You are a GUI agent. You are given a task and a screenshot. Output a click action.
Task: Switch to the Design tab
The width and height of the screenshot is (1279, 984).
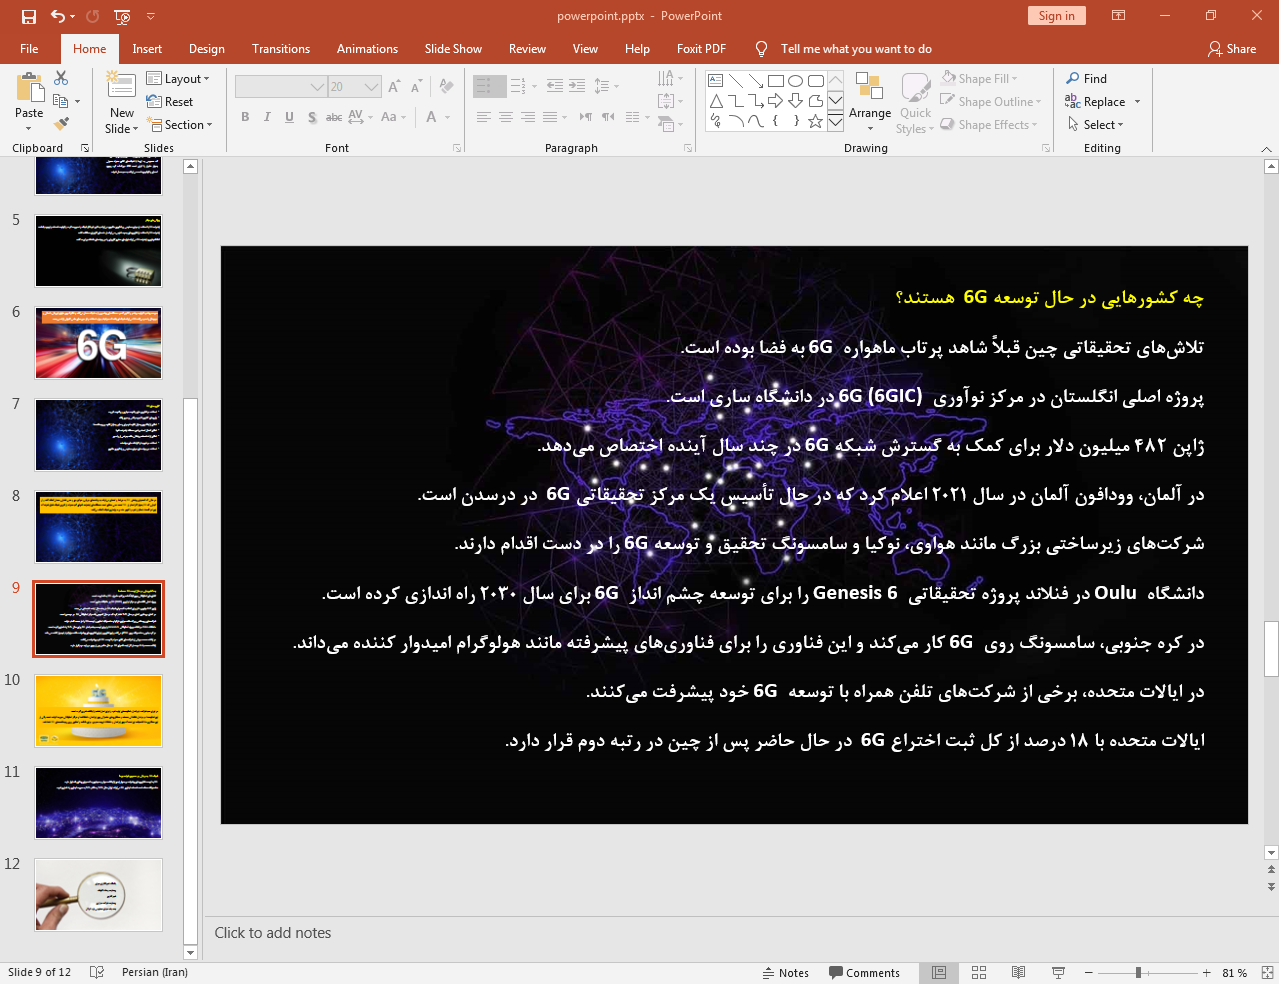[x=207, y=49]
